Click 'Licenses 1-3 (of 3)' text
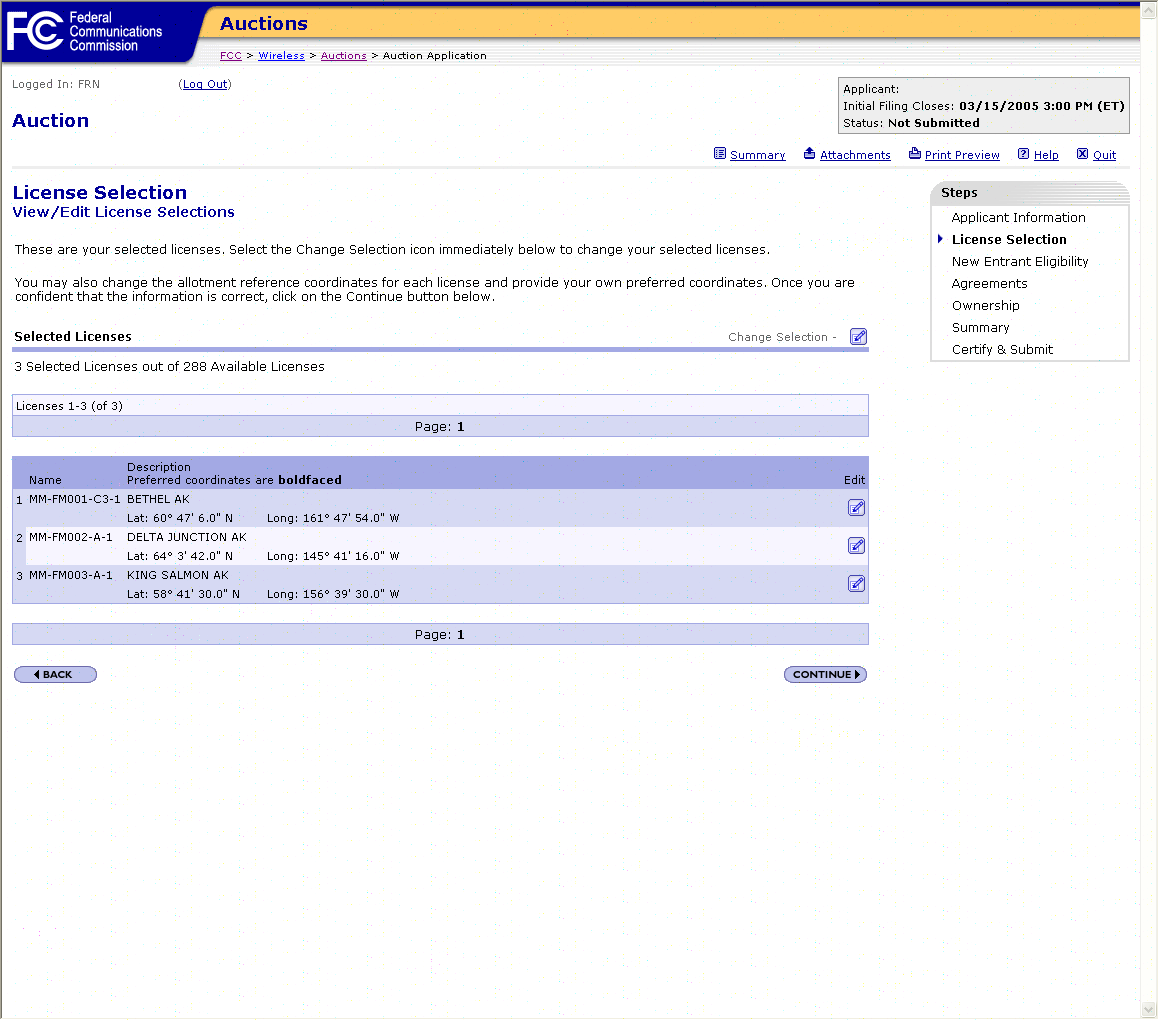The height and width of the screenshot is (1020, 1159). point(69,407)
